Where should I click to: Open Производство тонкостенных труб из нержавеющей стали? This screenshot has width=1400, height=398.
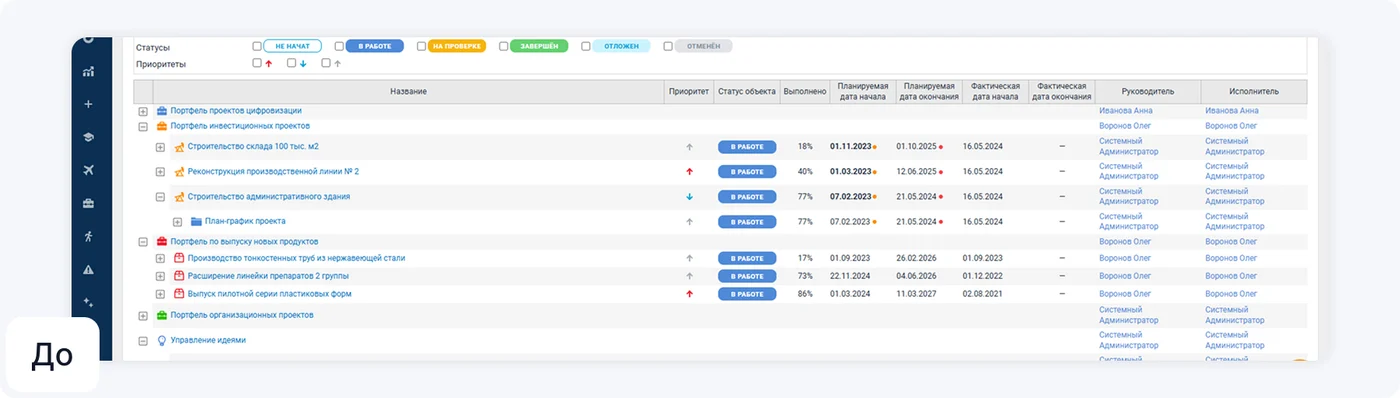297,258
